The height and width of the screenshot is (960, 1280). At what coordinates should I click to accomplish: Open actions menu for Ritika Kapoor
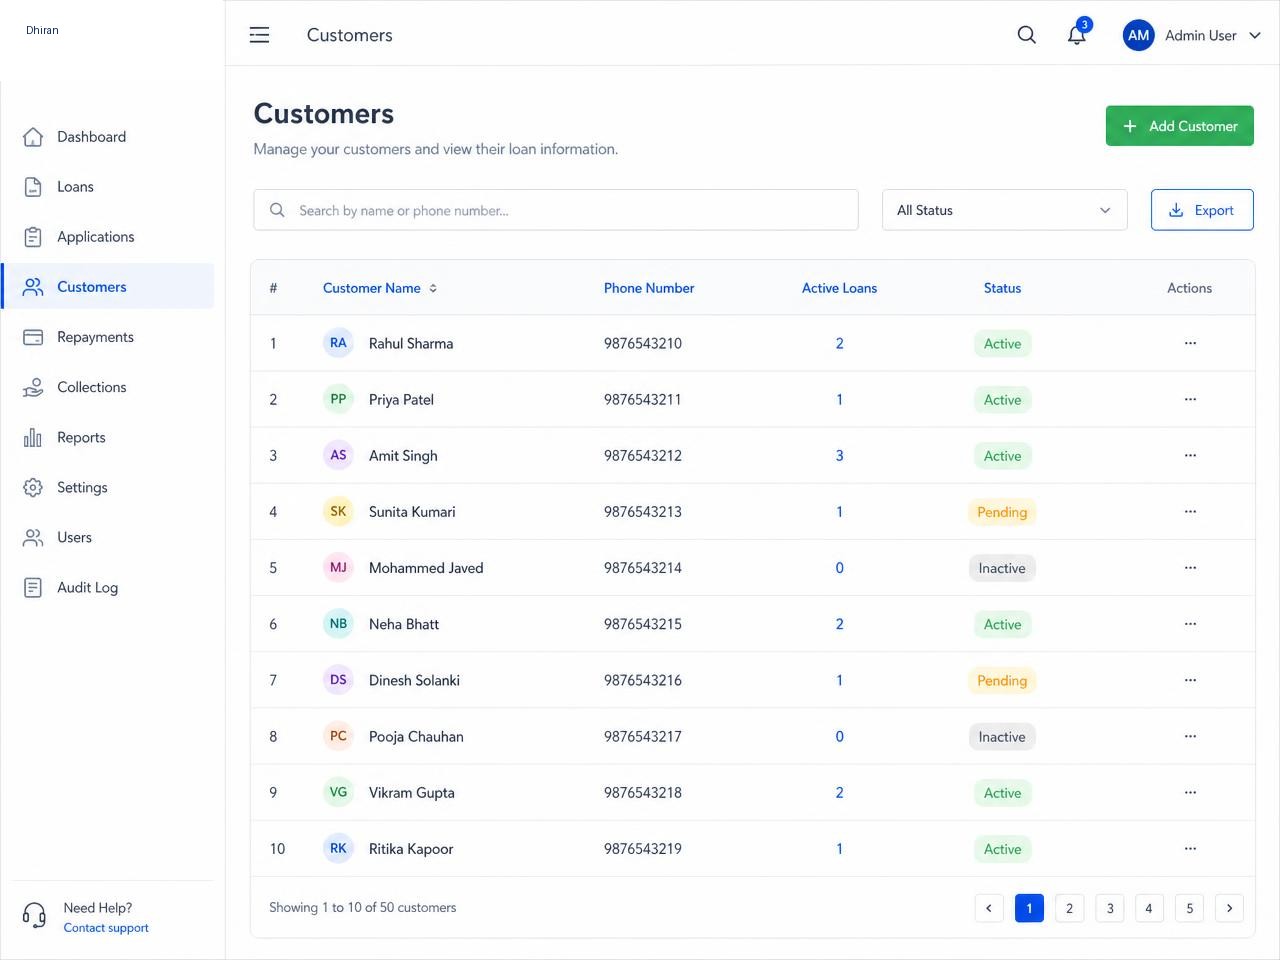pyautogui.click(x=1190, y=848)
